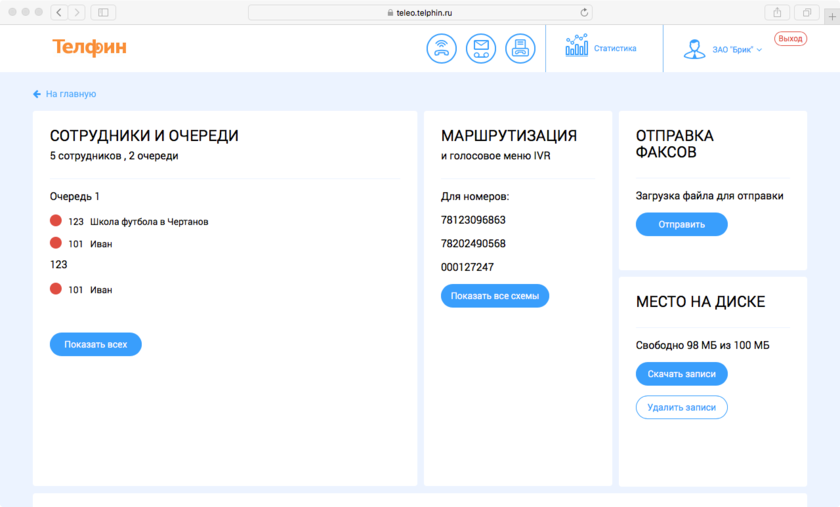Expand the ЗАО "Брик" account dropdown
The height and width of the screenshot is (507, 840).
coord(737,49)
